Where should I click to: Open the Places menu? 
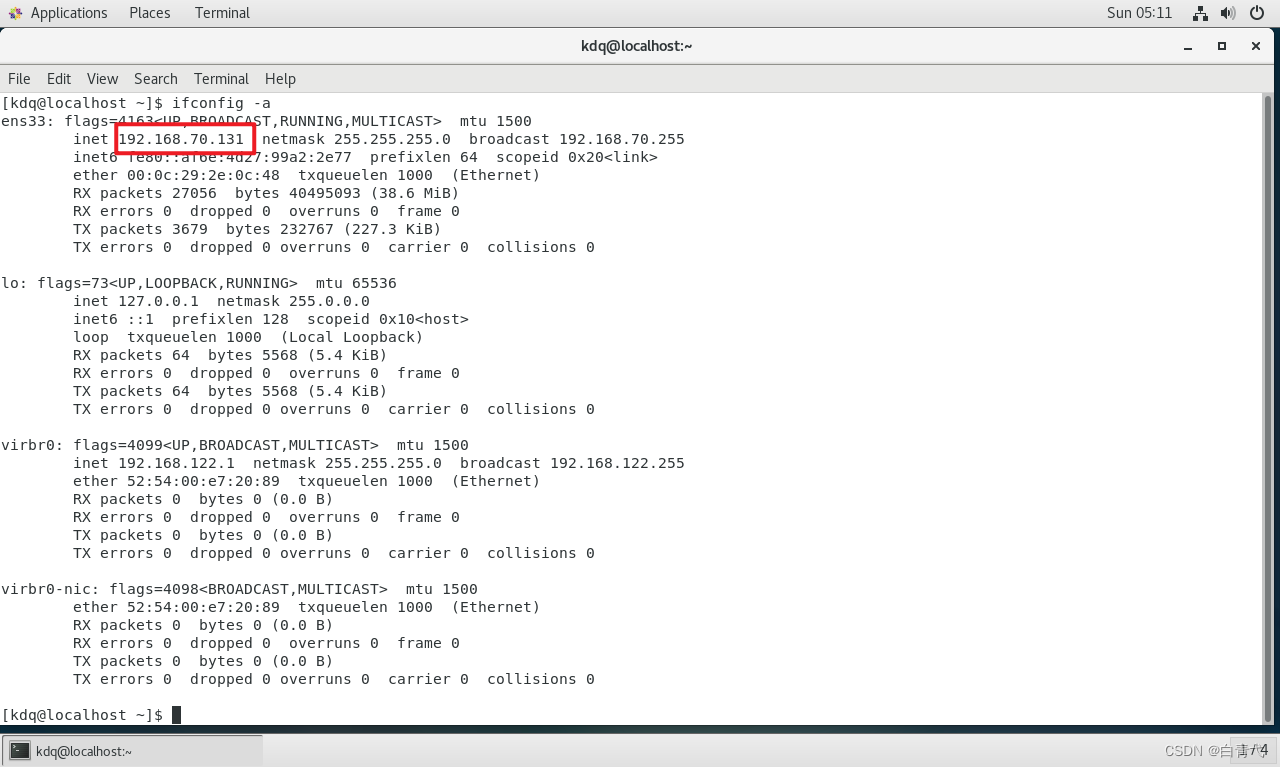pyautogui.click(x=149, y=13)
